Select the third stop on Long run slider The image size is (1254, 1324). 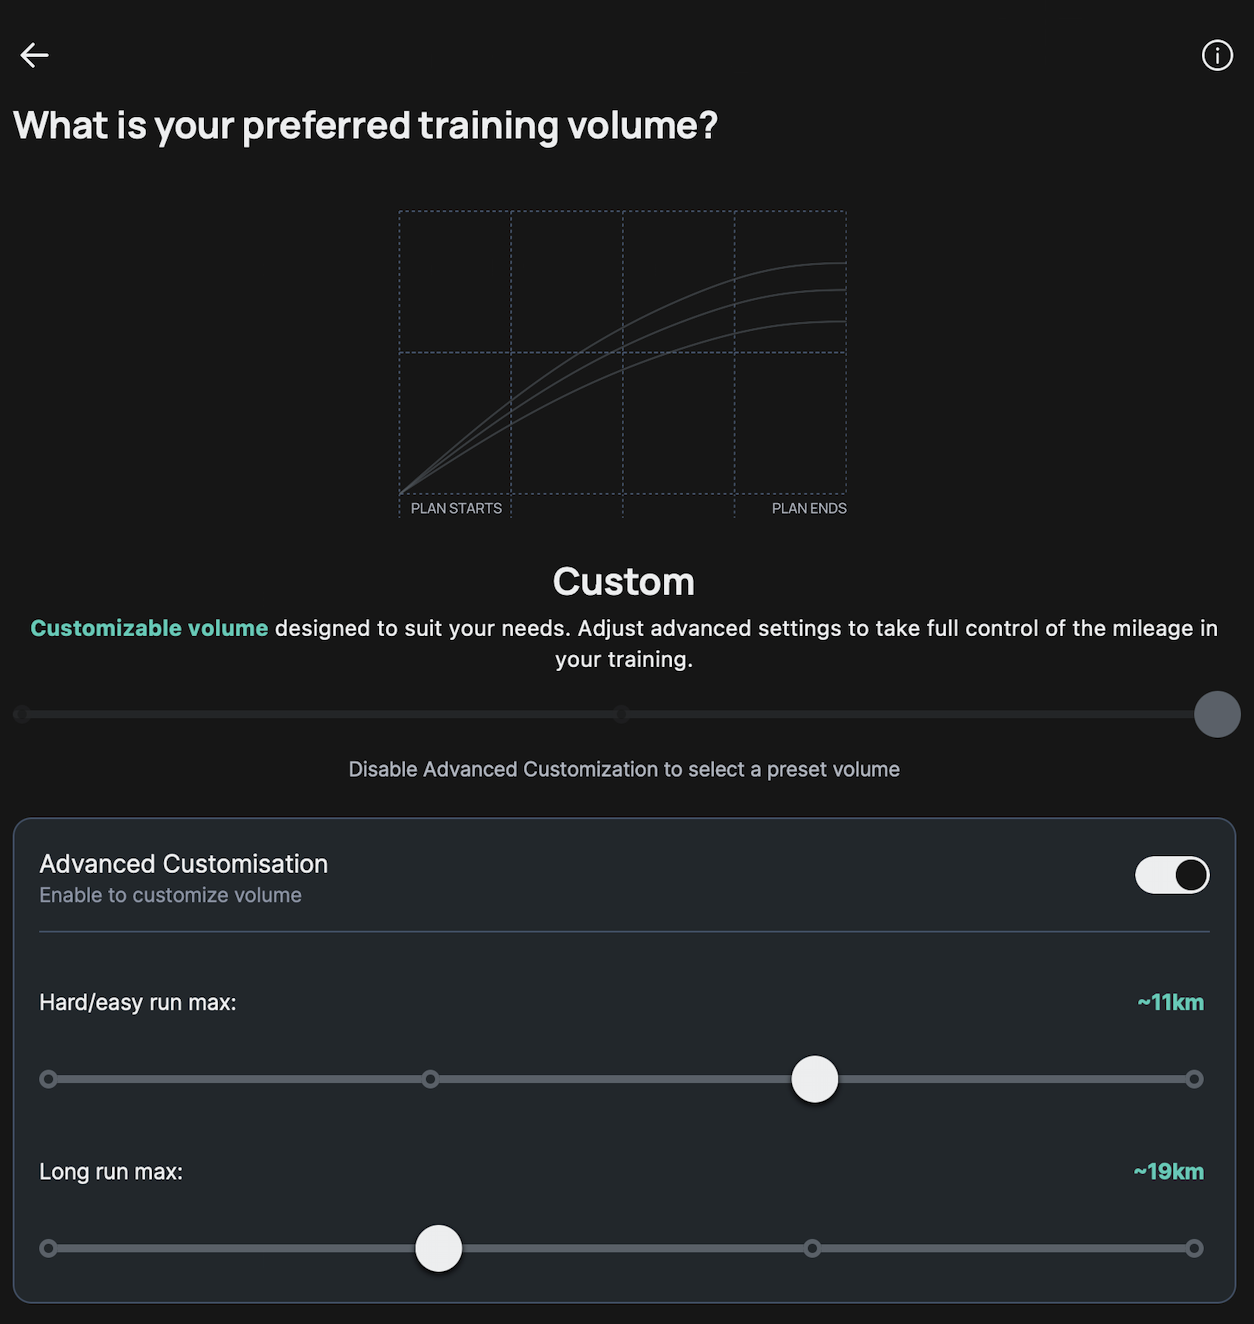click(812, 1248)
